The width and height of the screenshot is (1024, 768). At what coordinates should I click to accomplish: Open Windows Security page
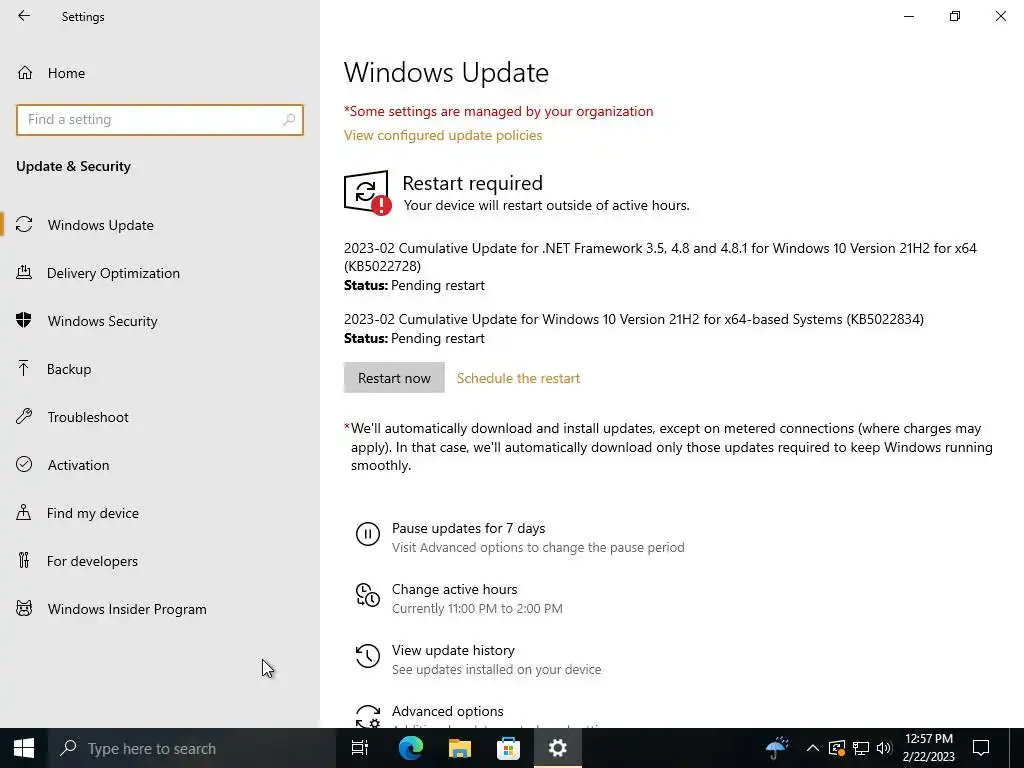click(x=103, y=321)
